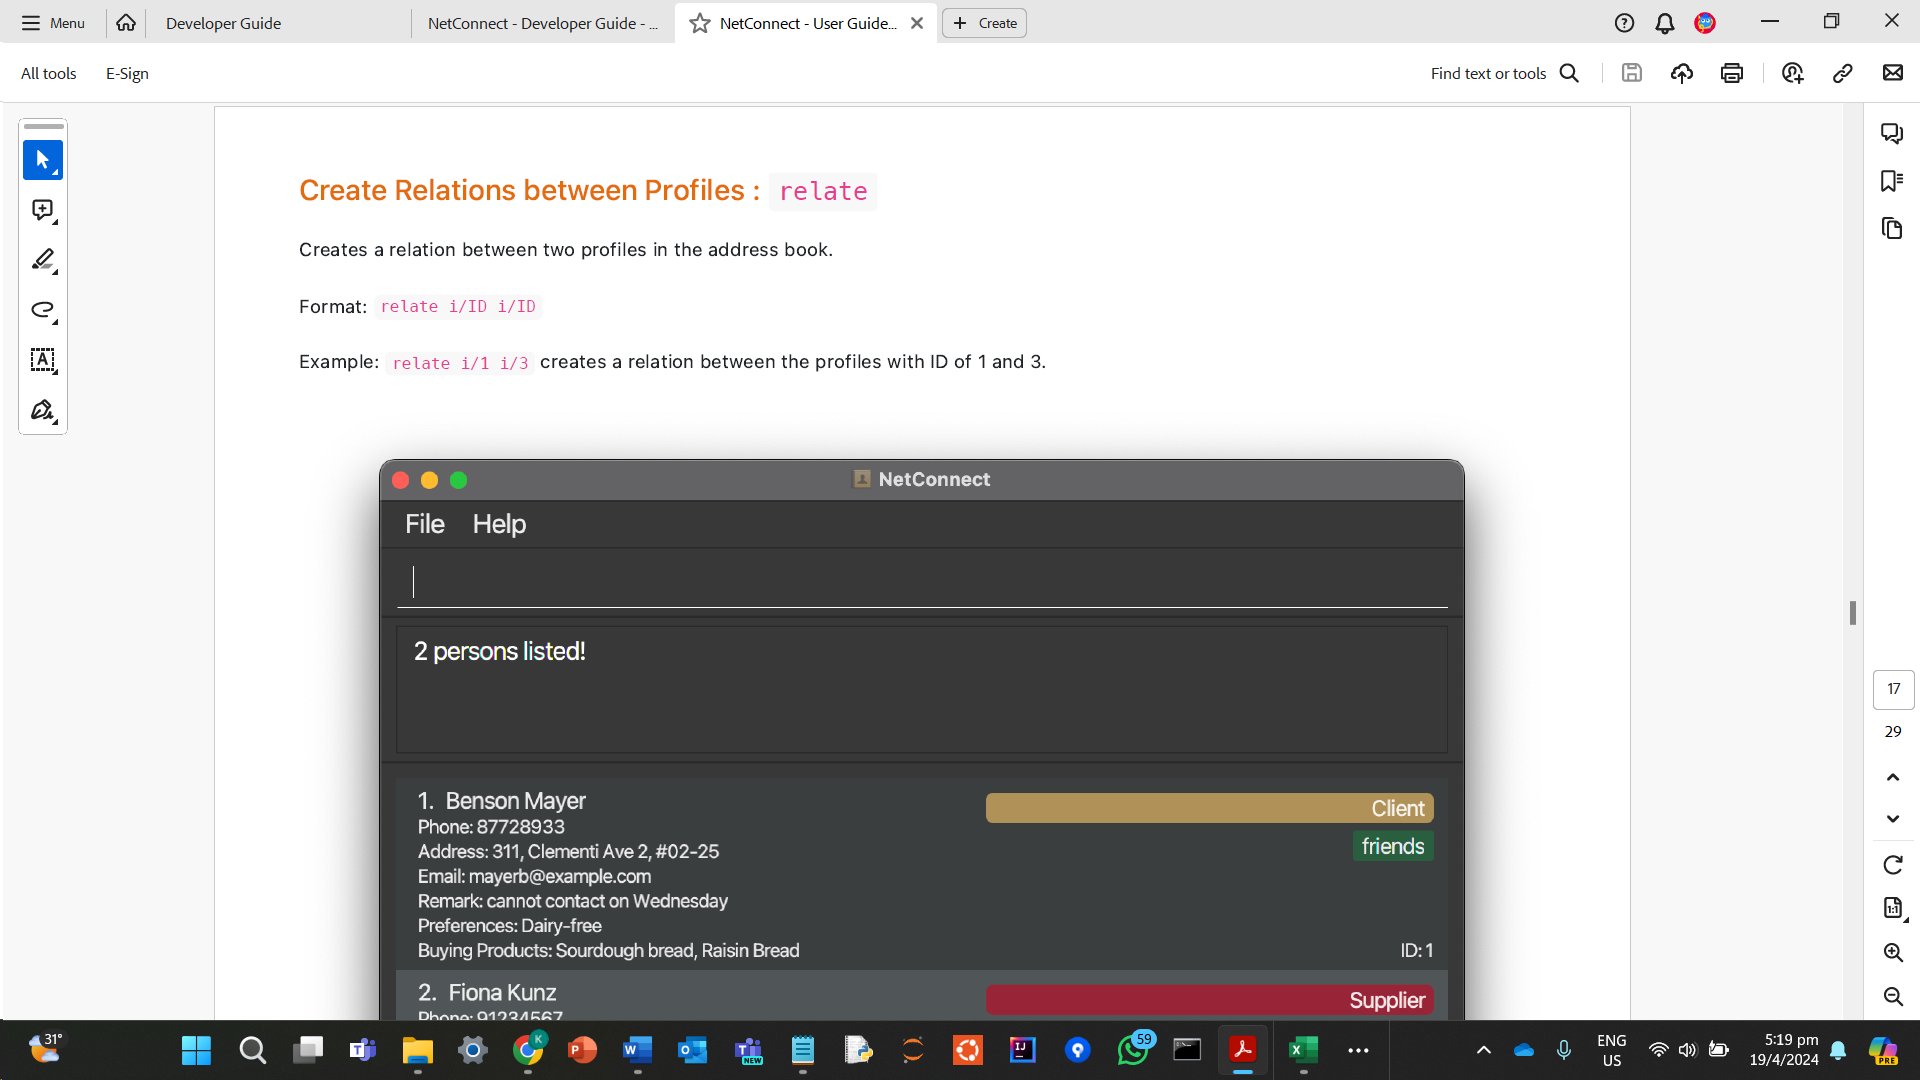Select the arrow selection tool
The height and width of the screenshot is (1080, 1920).
coord(42,160)
